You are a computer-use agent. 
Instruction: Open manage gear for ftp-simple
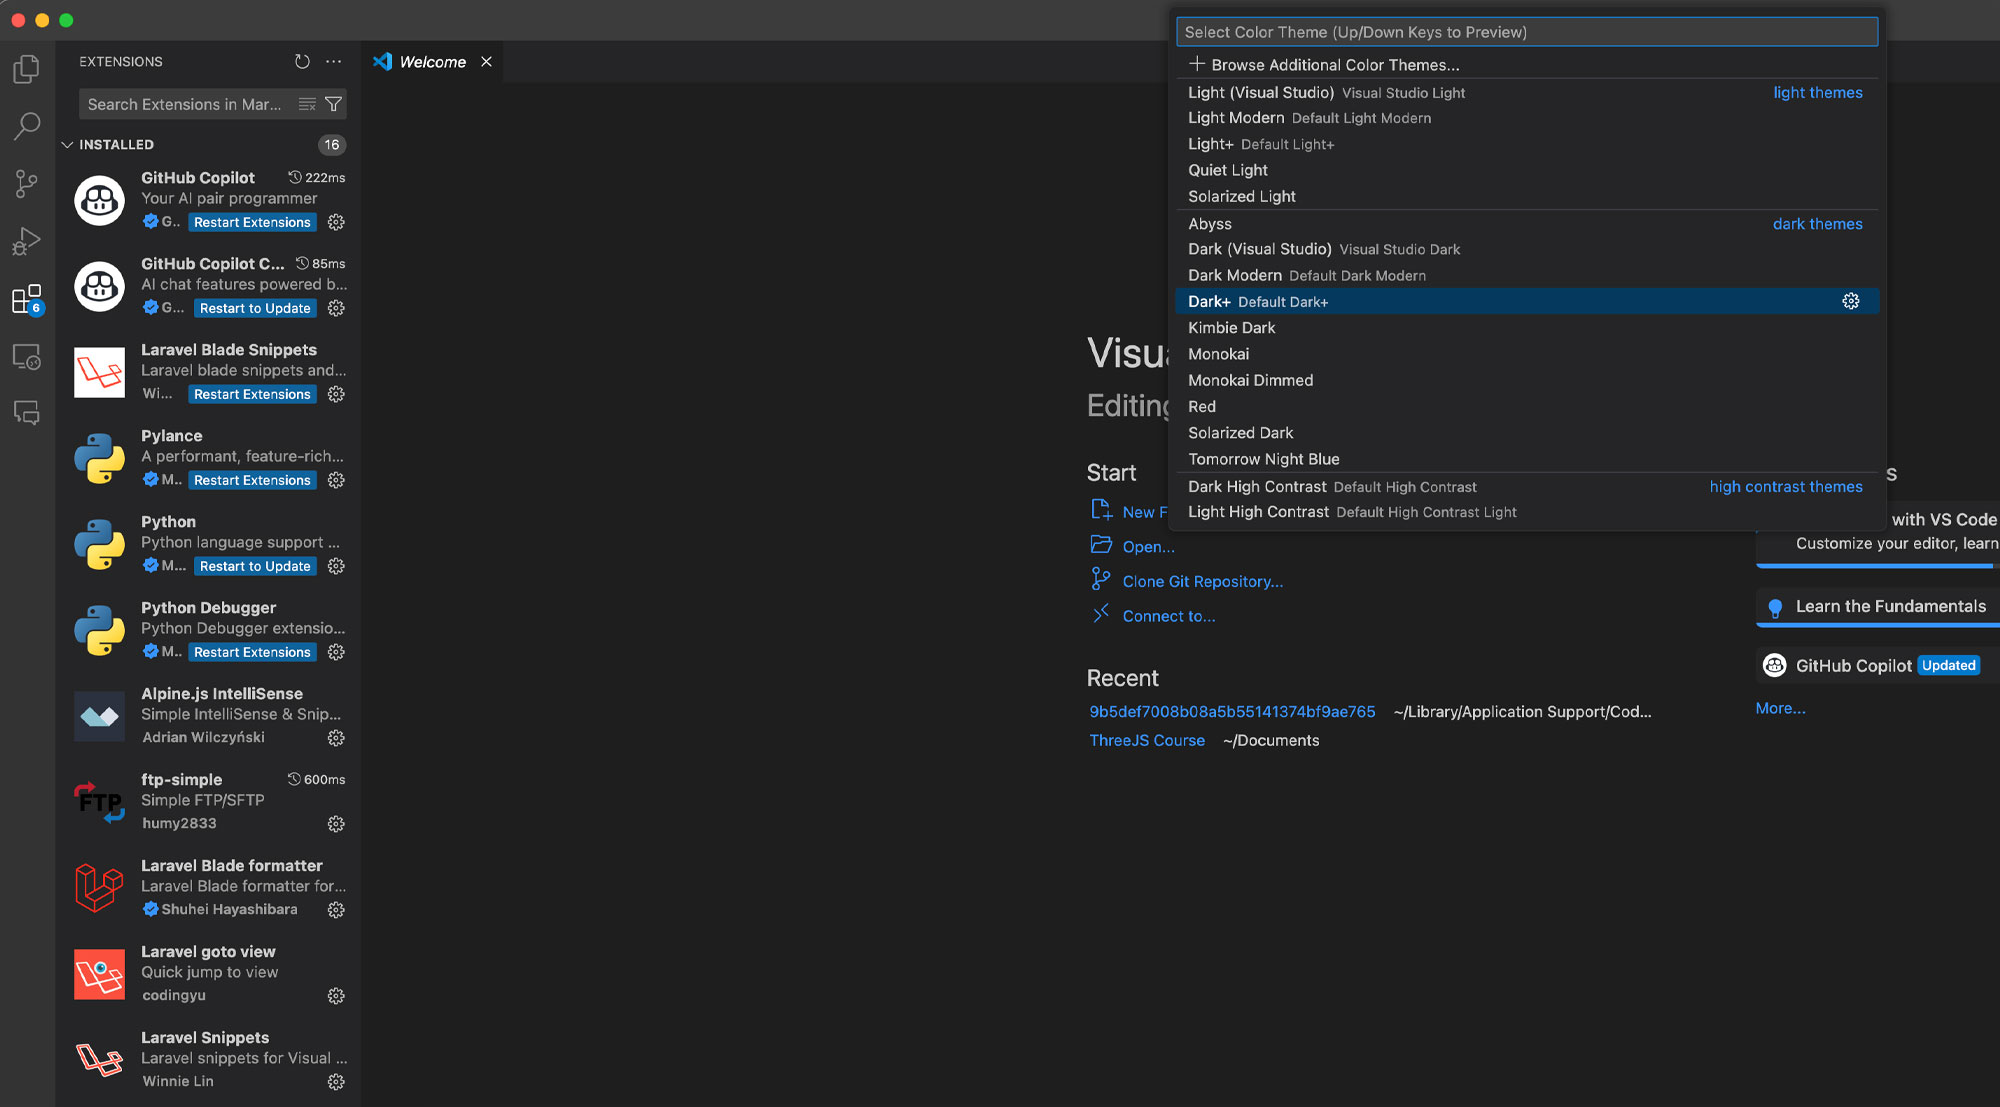click(336, 824)
